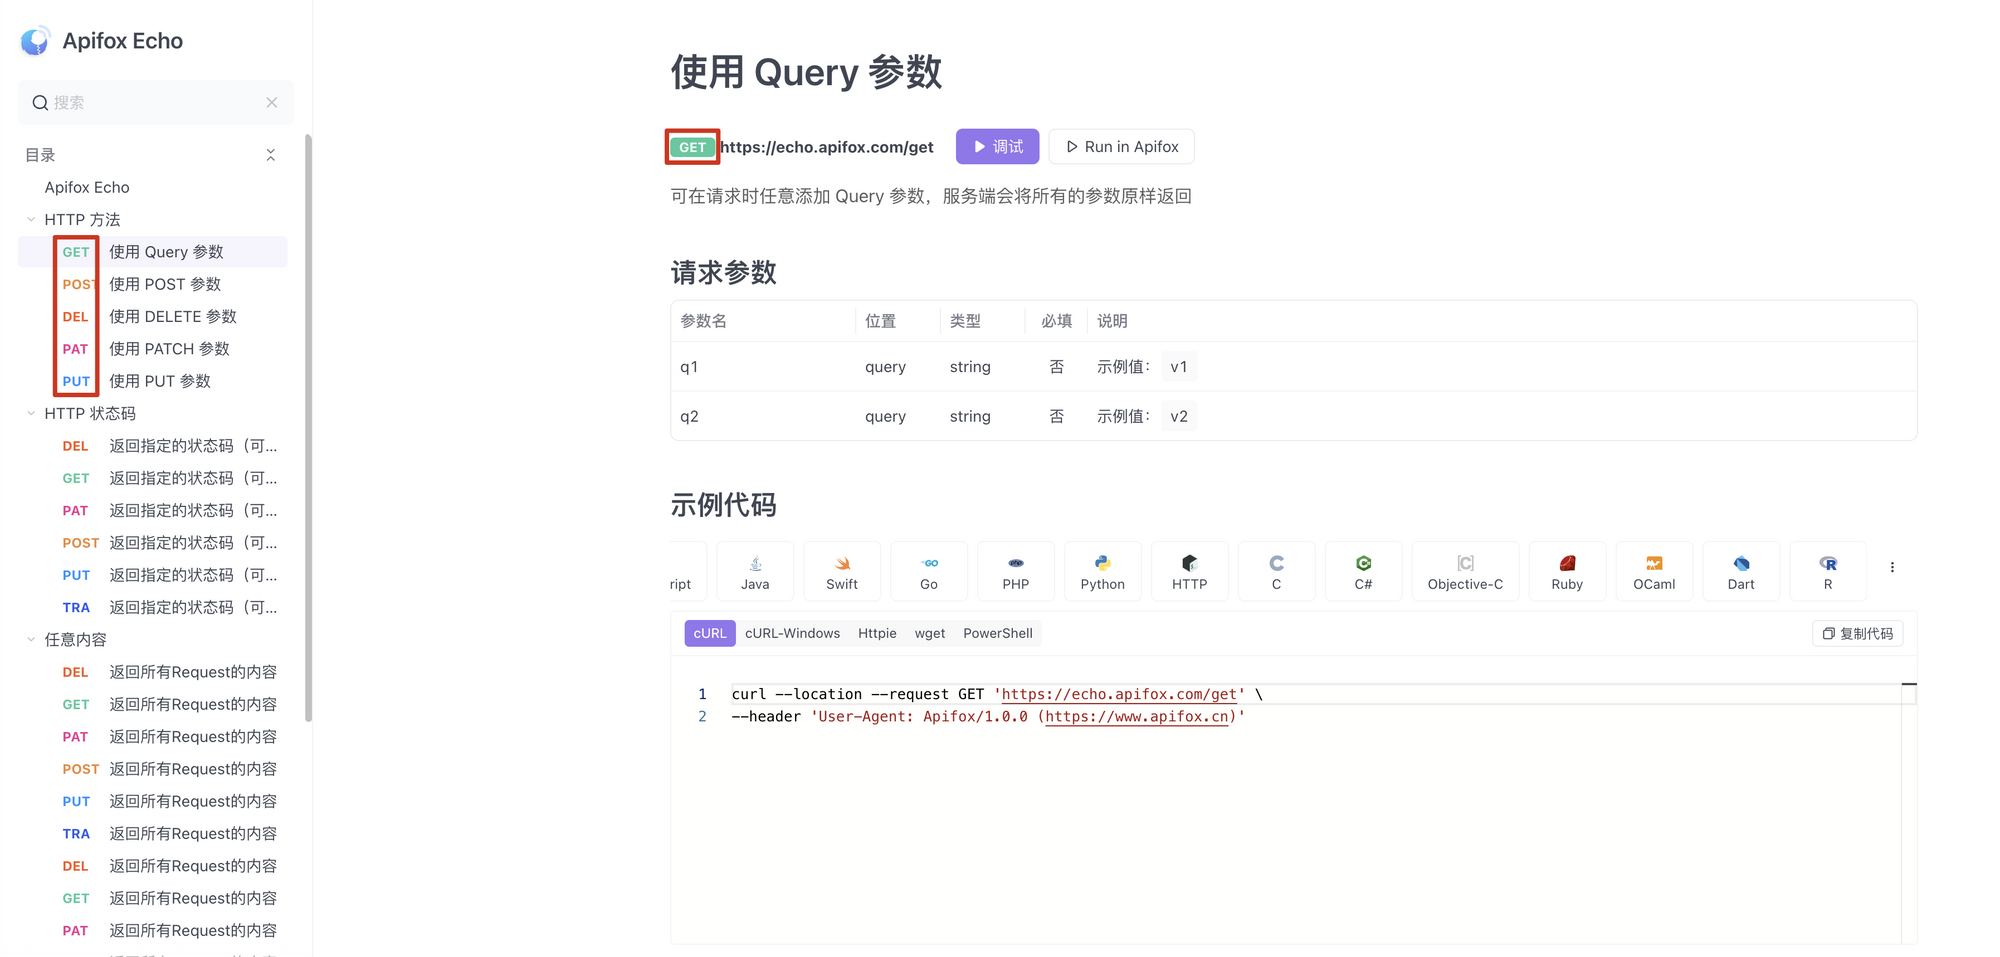Click the Apifox Echo title text
Screen dimensions: 2000x957
click(x=122, y=41)
